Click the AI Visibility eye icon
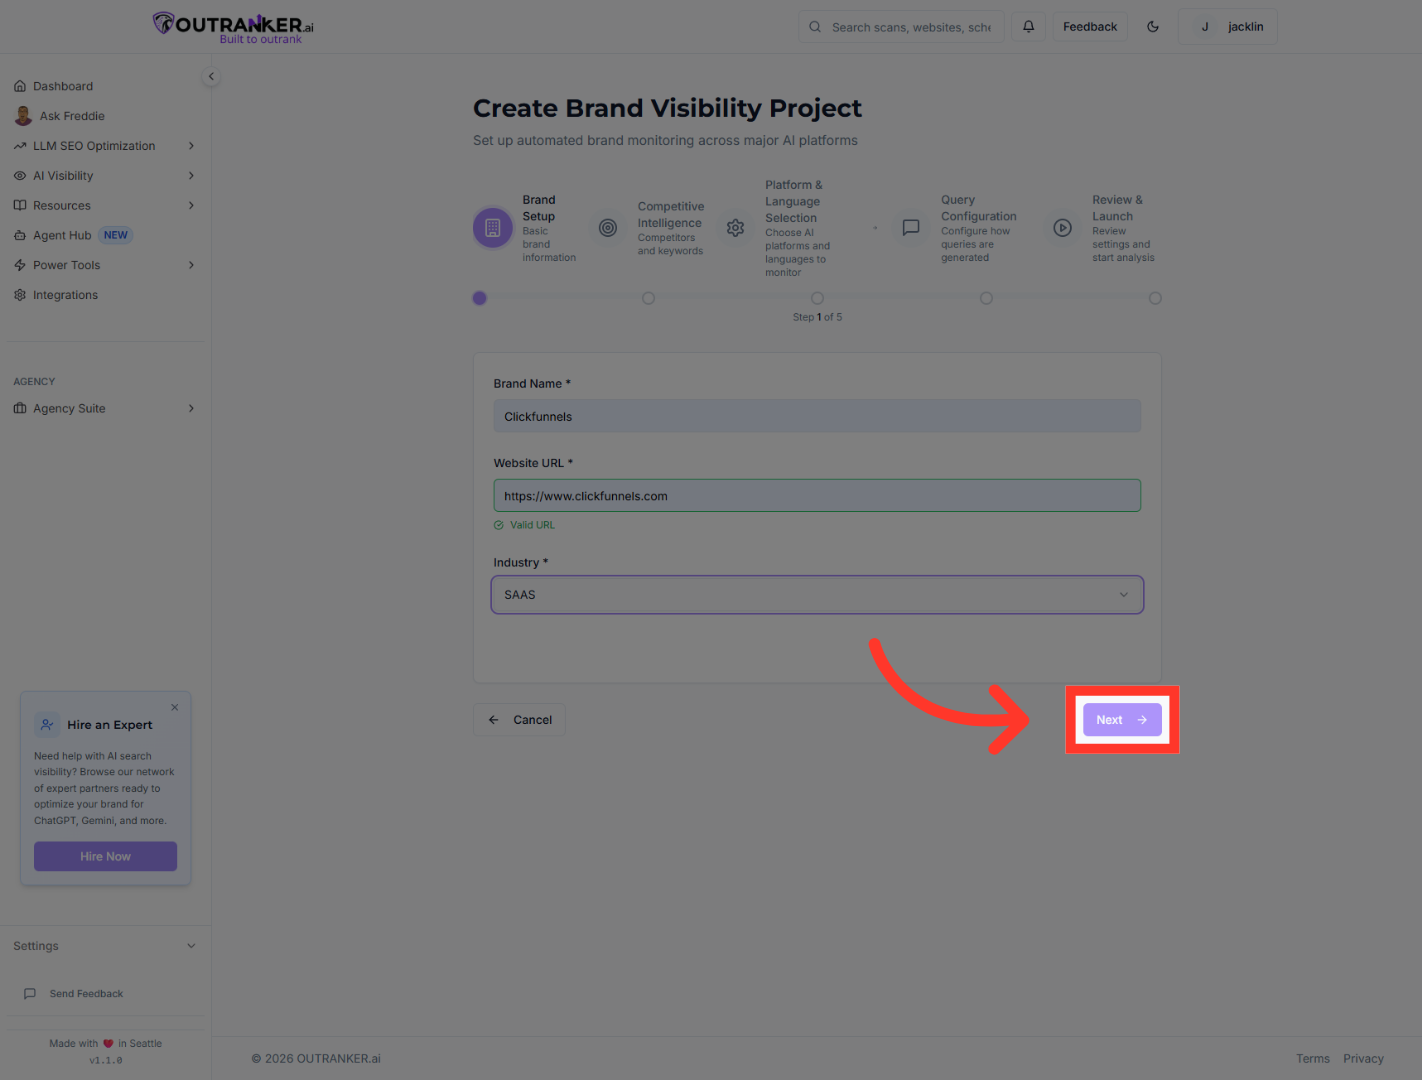This screenshot has width=1422, height=1080. point(20,176)
